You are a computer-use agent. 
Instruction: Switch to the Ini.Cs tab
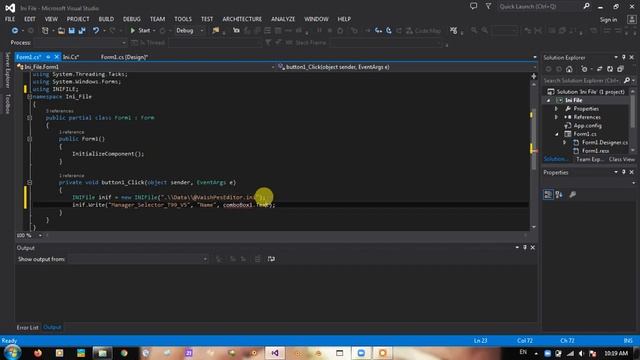(71, 57)
